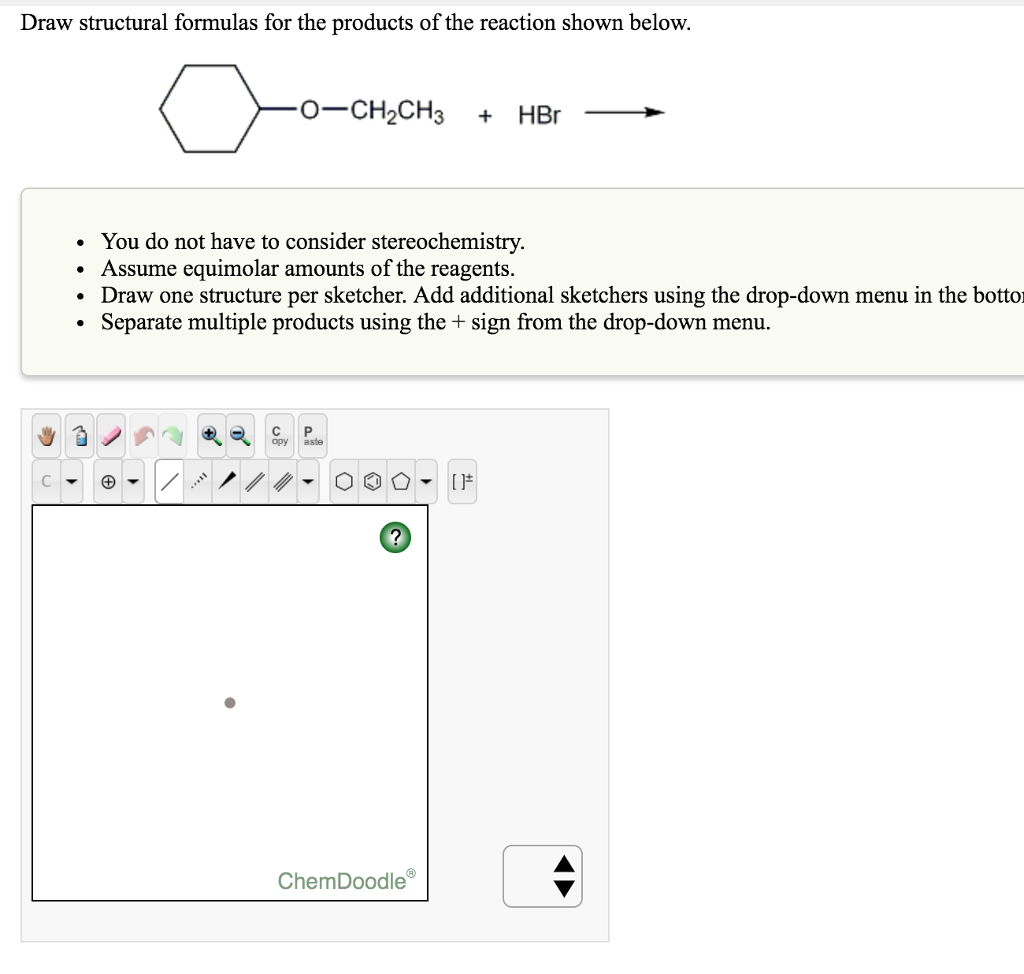Open the element label dropdown next to C
Viewport: 1024px width, 974px height.
pos(70,480)
